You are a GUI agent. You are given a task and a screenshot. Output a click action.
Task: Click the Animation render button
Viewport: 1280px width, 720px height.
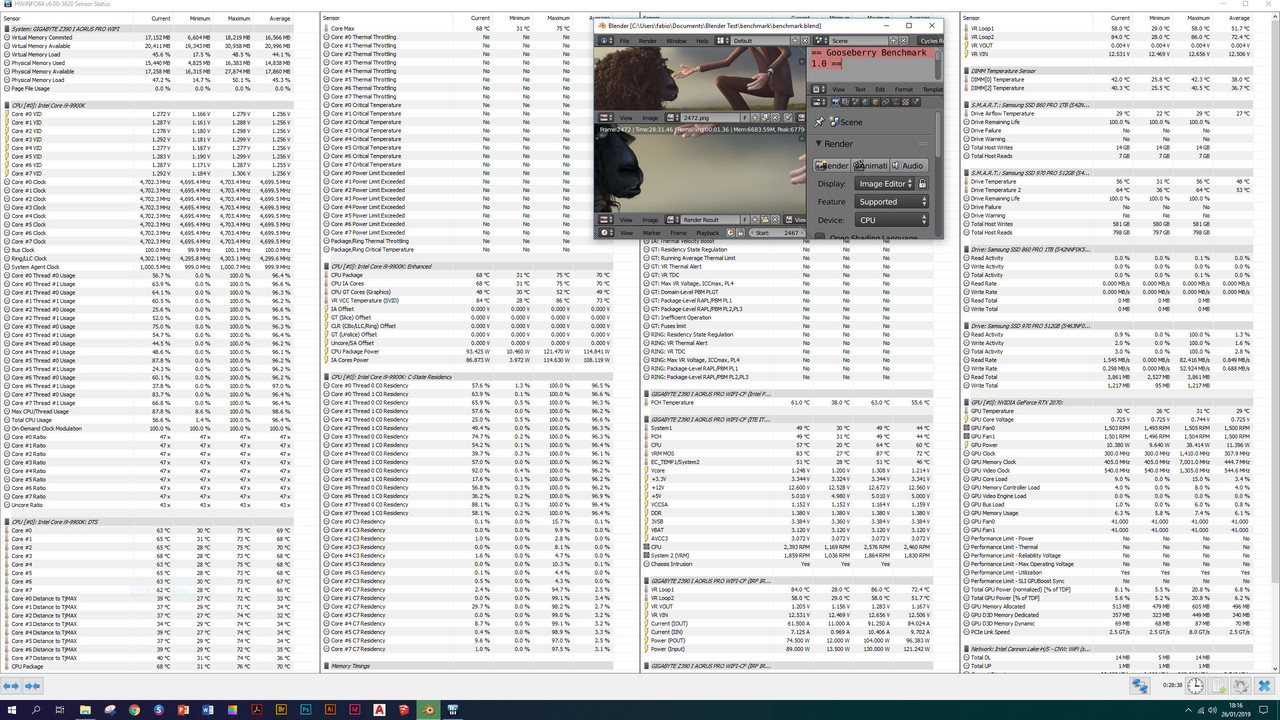pos(870,165)
